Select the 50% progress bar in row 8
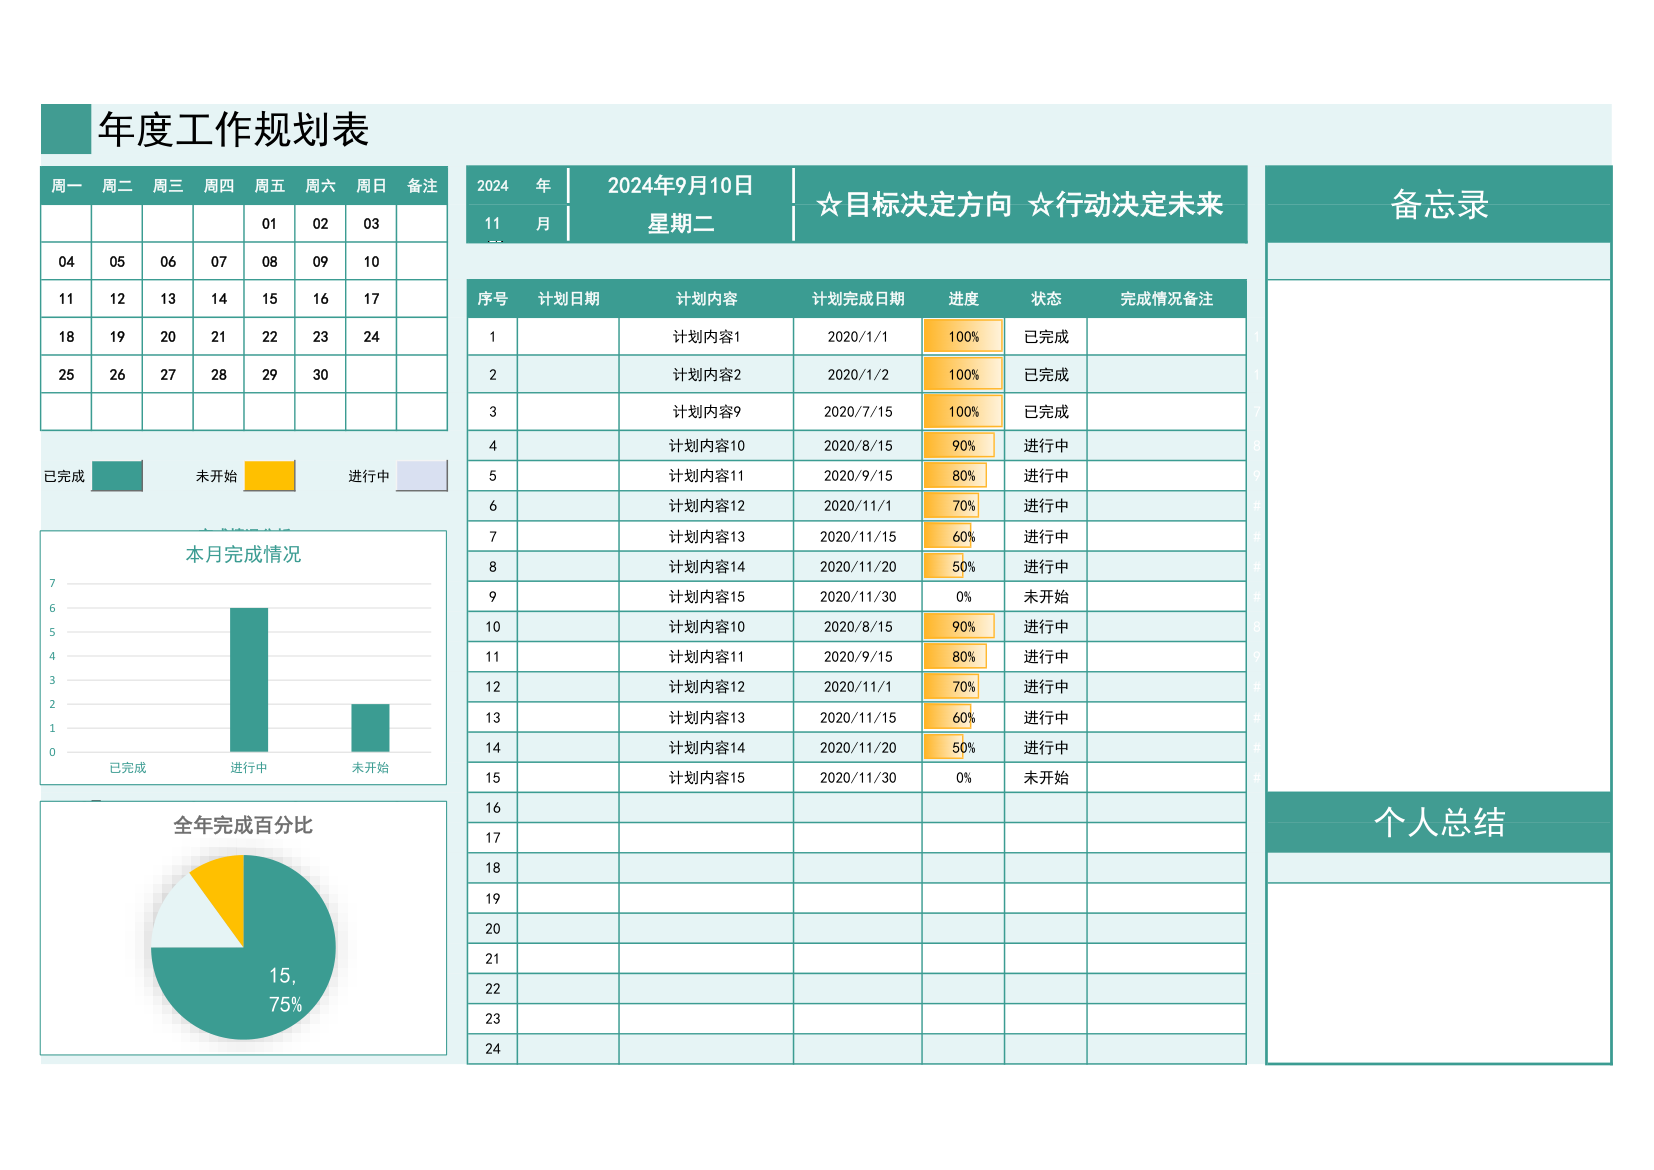The width and height of the screenshot is (1654, 1170). [x=944, y=567]
